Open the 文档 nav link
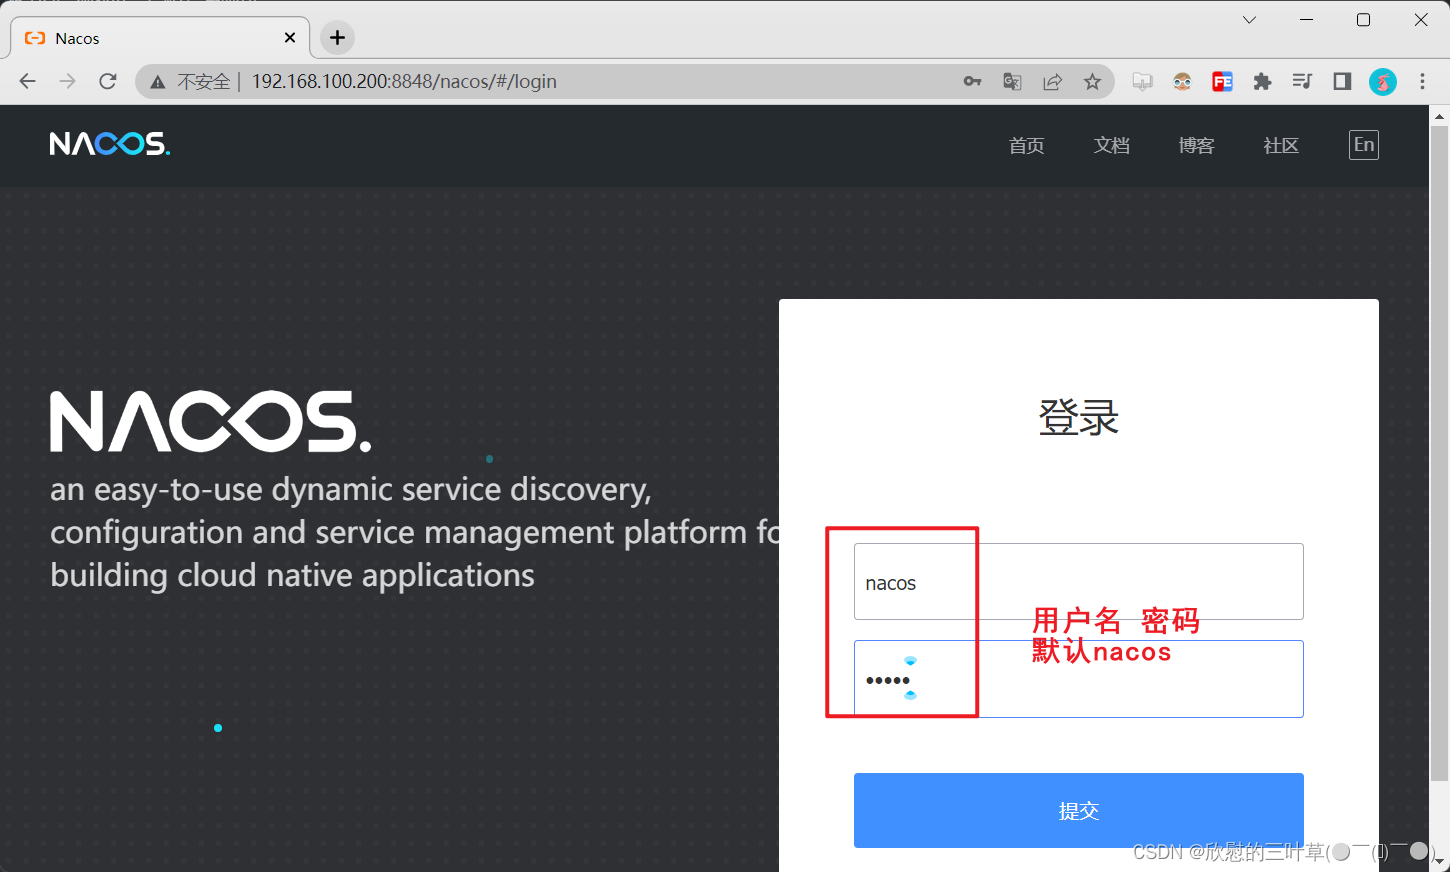The height and width of the screenshot is (872, 1450). tap(1111, 146)
